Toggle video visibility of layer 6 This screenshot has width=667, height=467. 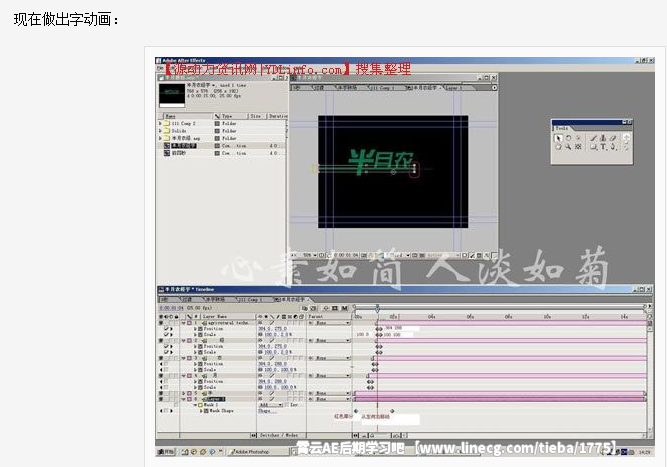(x=161, y=399)
